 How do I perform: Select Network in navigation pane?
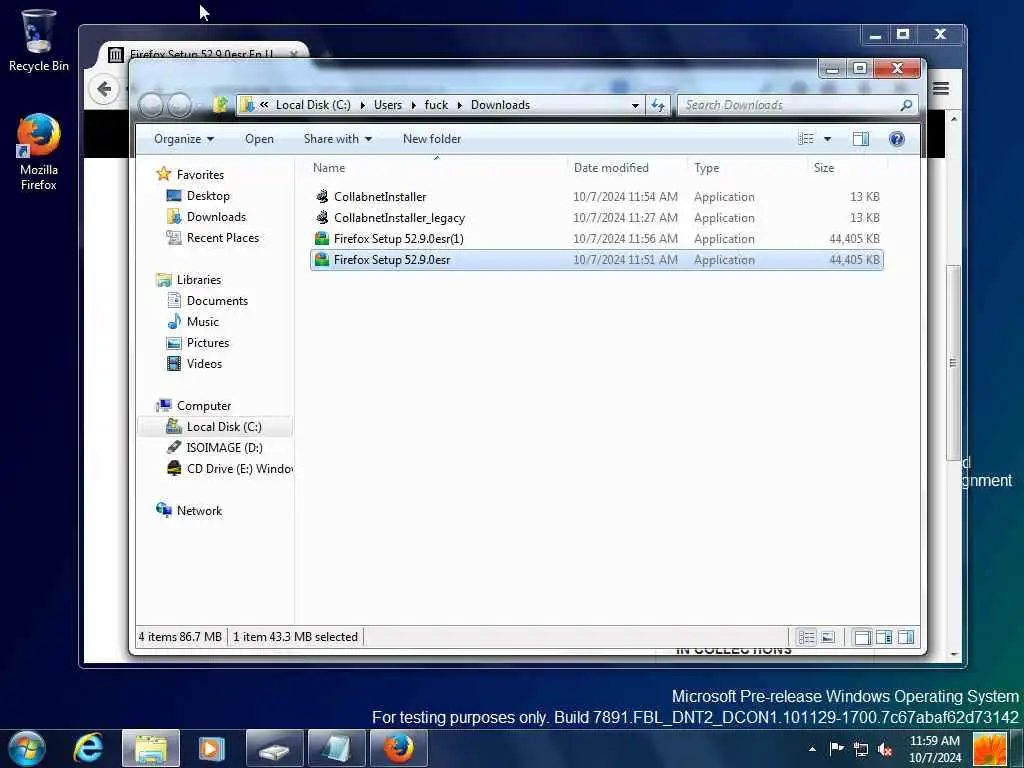[199, 511]
